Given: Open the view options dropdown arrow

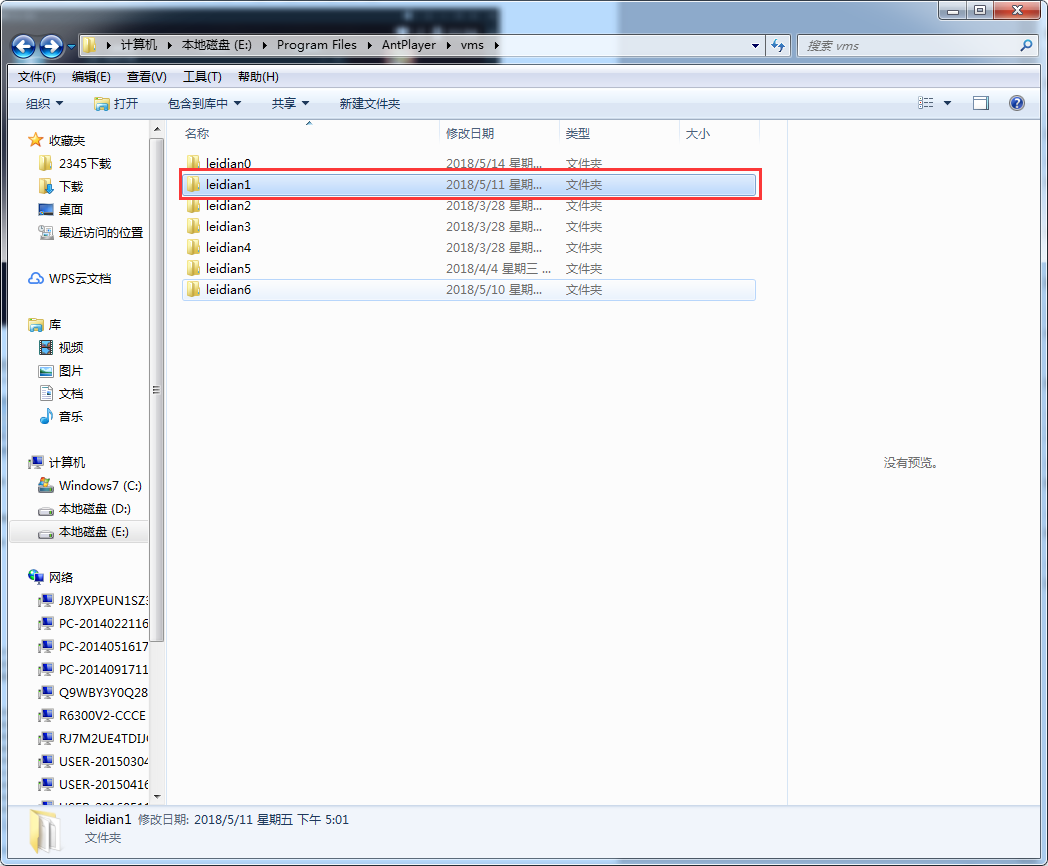Looking at the screenshot, I should pyautogui.click(x=947, y=103).
